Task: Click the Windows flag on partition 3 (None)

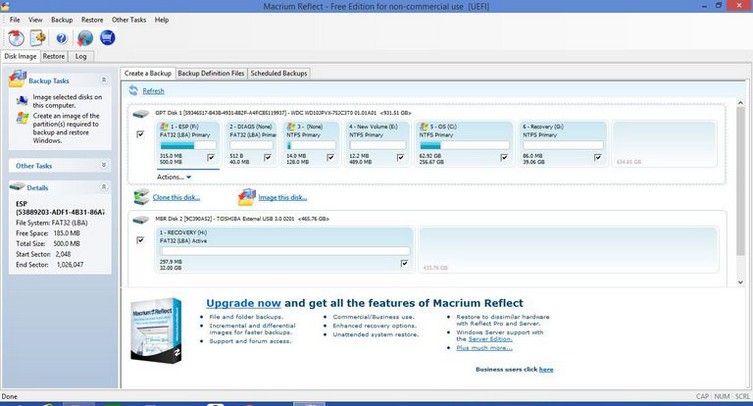Action: pyautogui.click(x=291, y=126)
